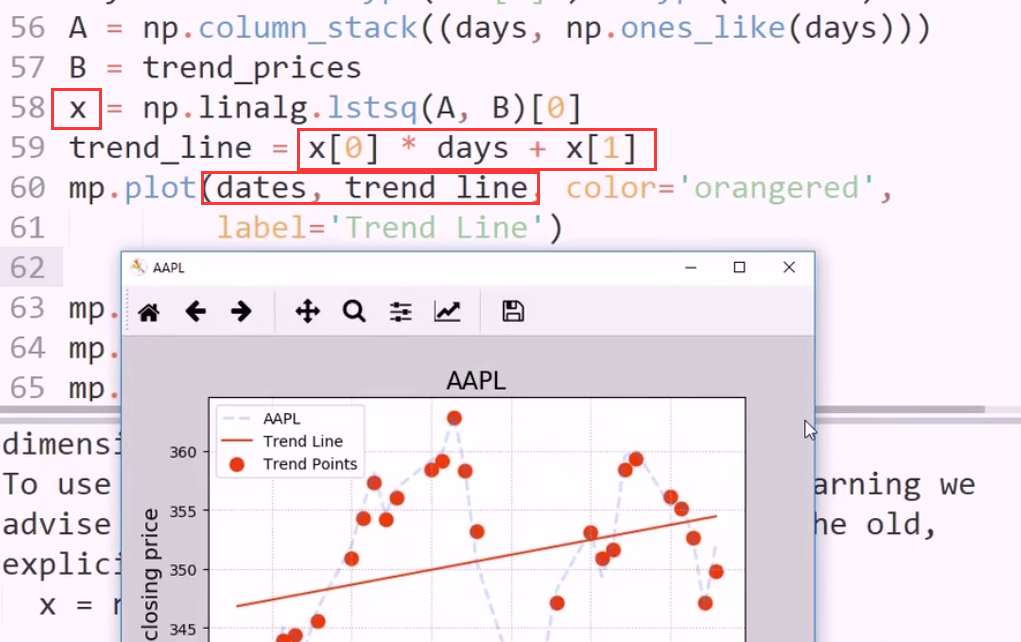Viewport: 1021px width, 642px height.
Task: Click line number 65 in editor gutter
Action: pyautogui.click(x=28, y=389)
